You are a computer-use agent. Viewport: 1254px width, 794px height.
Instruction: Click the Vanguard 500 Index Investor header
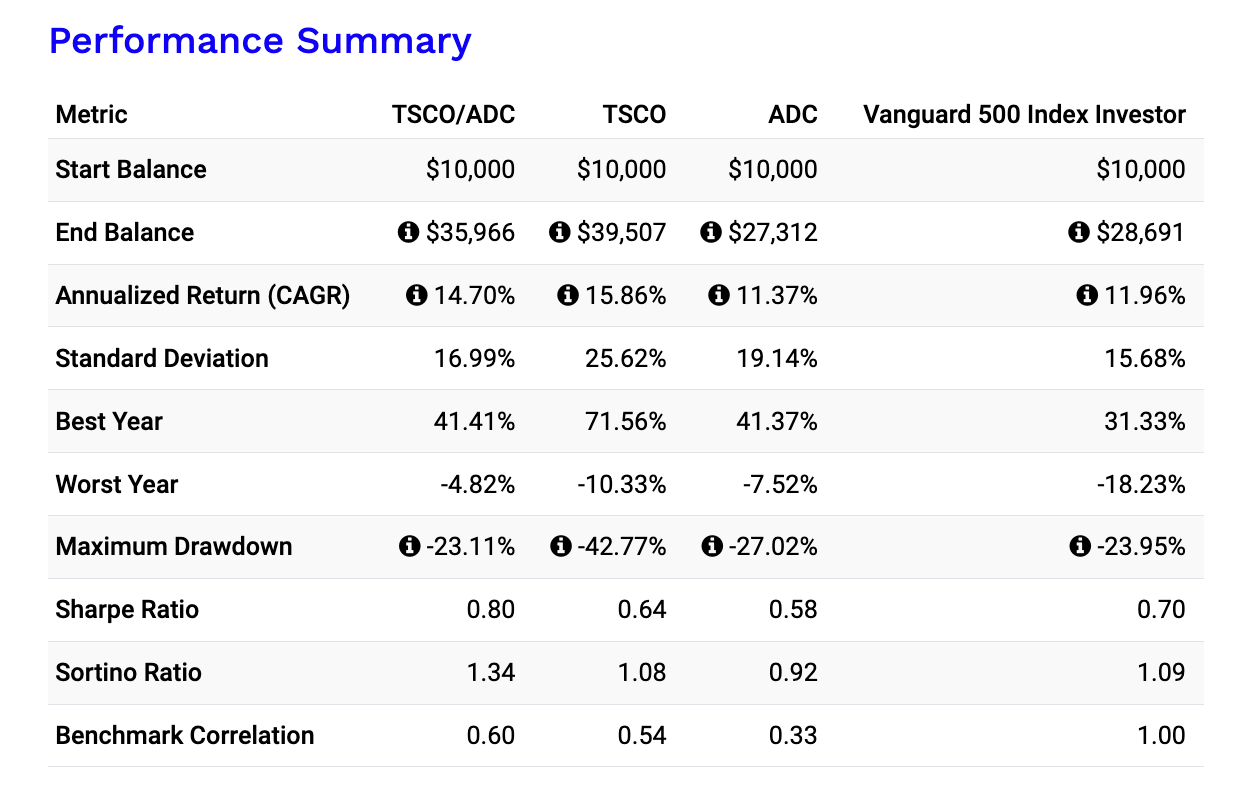tap(1024, 114)
